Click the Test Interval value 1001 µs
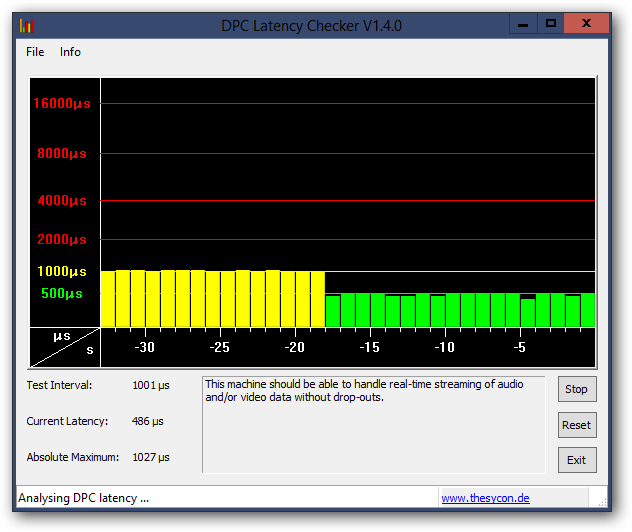The image size is (632, 532). coord(151,385)
